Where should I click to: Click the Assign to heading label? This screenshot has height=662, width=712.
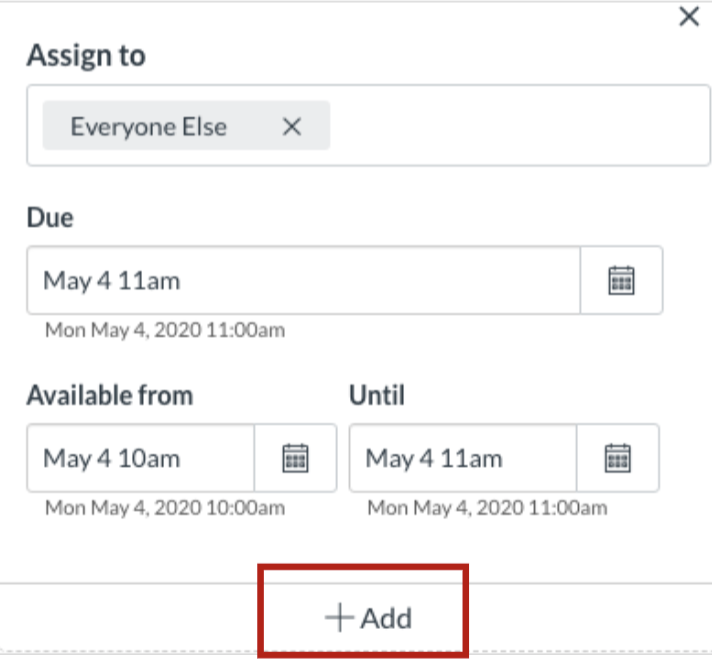(x=86, y=55)
